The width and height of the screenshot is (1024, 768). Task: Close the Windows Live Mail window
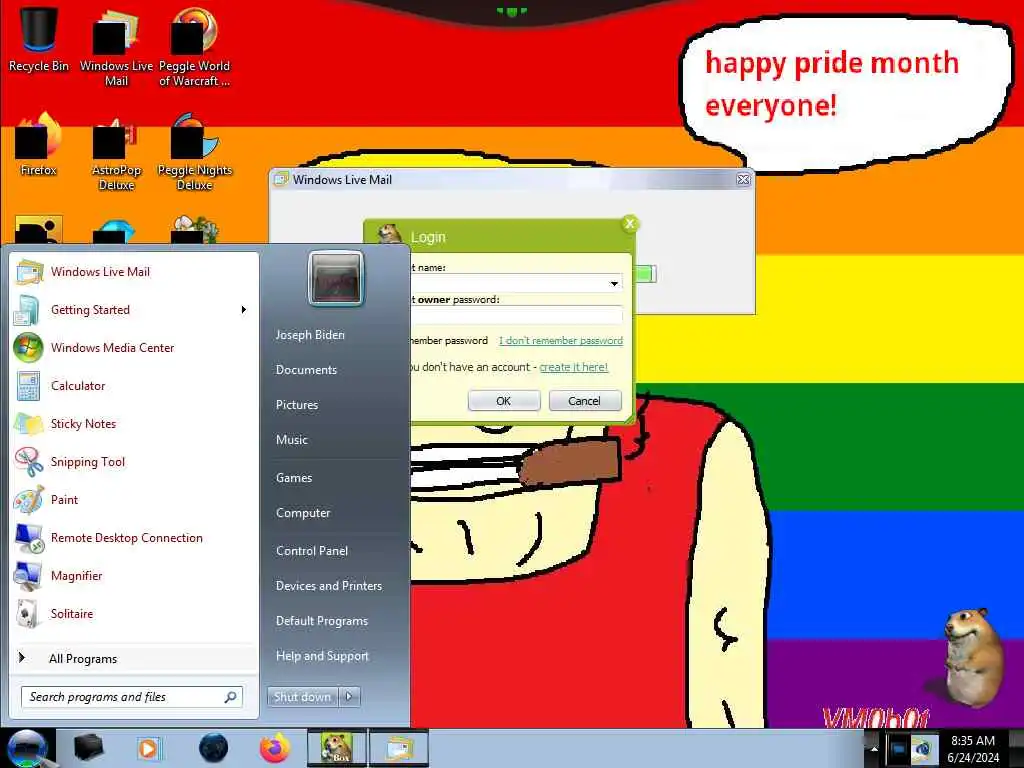743,180
